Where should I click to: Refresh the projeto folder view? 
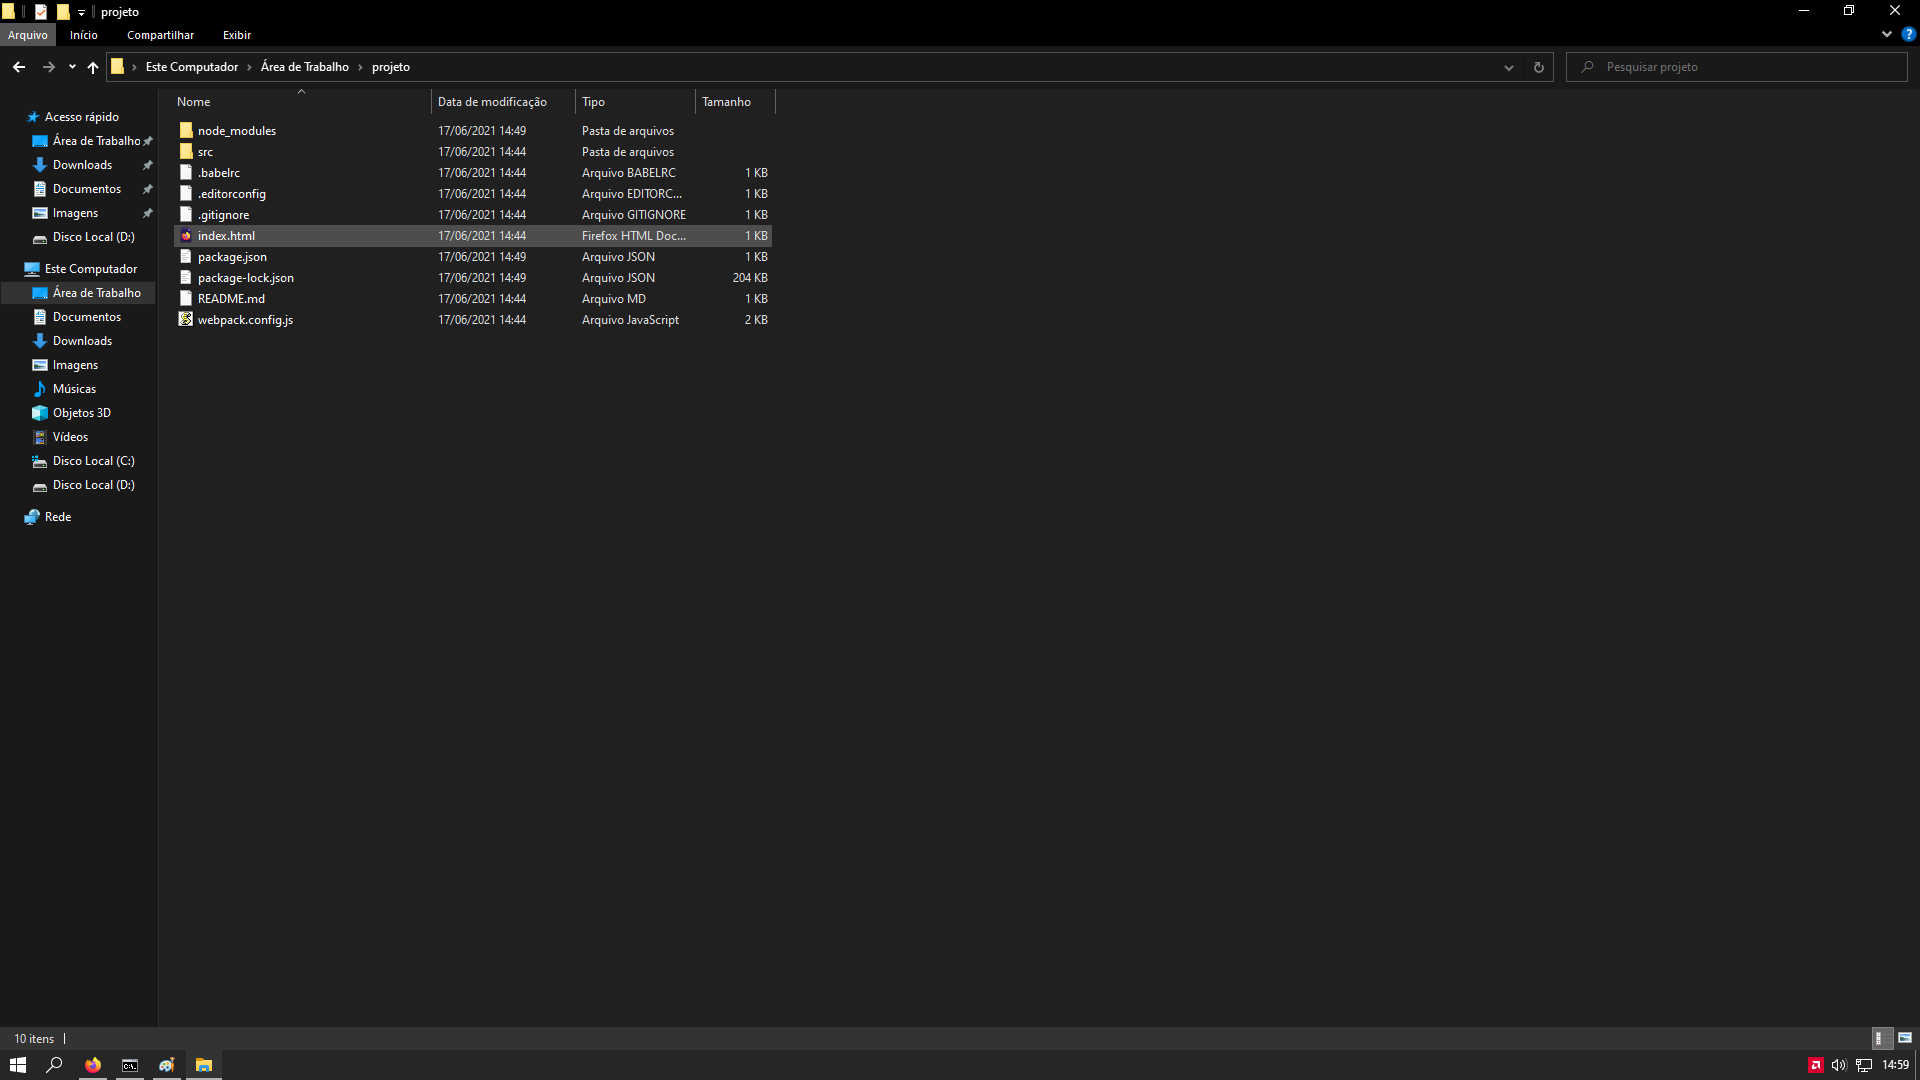pos(1539,67)
